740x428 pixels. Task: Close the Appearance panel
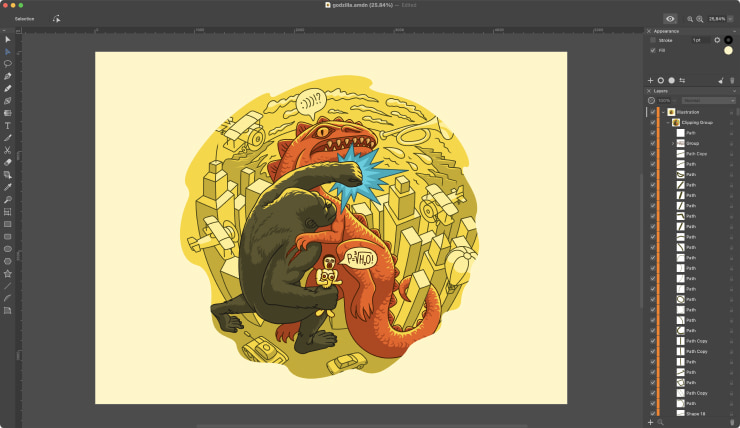(x=649, y=31)
